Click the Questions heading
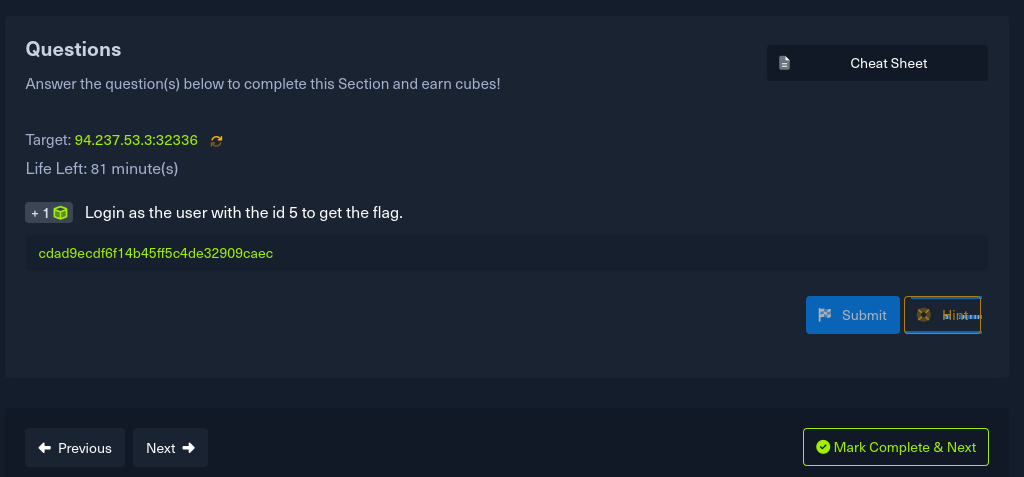The width and height of the screenshot is (1024, 477). pyautogui.click(x=73, y=49)
